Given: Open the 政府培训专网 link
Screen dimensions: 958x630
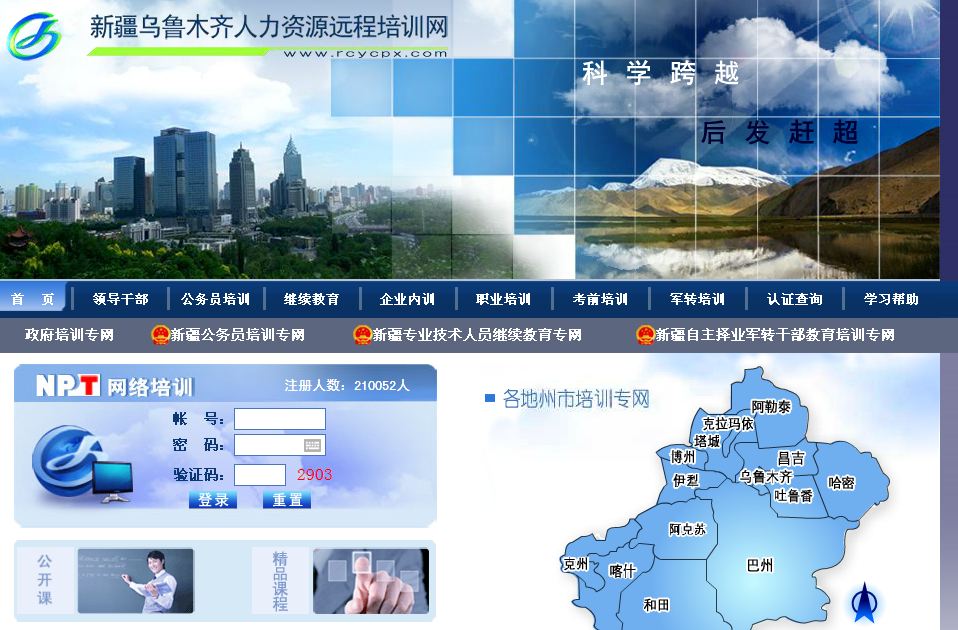Looking at the screenshot, I should (x=69, y=335).
